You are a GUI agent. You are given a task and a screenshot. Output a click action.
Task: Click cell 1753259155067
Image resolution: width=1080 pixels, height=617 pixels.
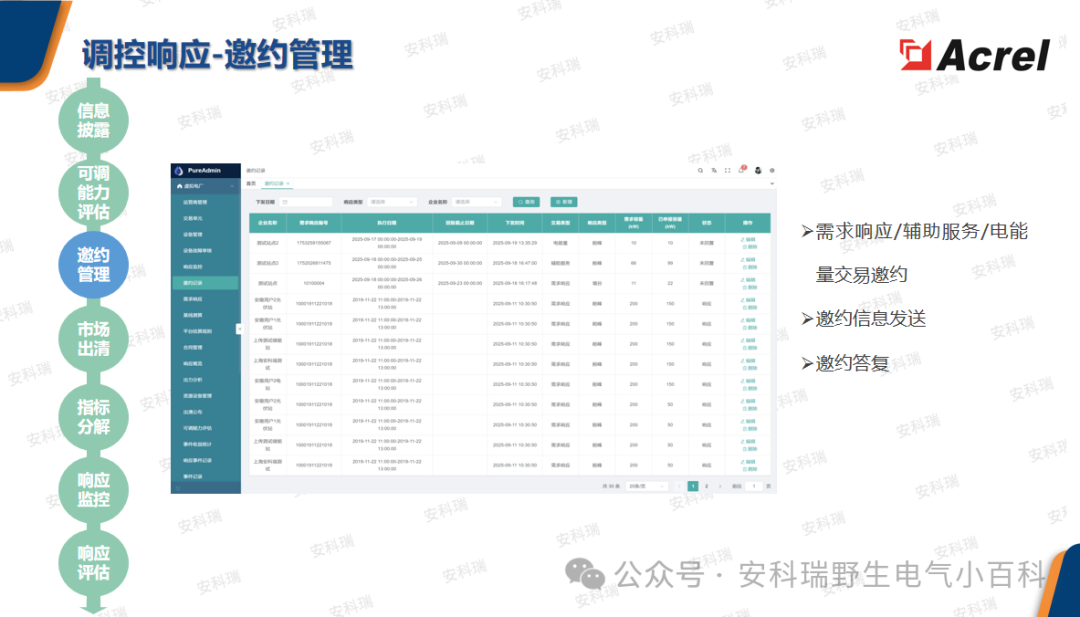coord(313,243)
